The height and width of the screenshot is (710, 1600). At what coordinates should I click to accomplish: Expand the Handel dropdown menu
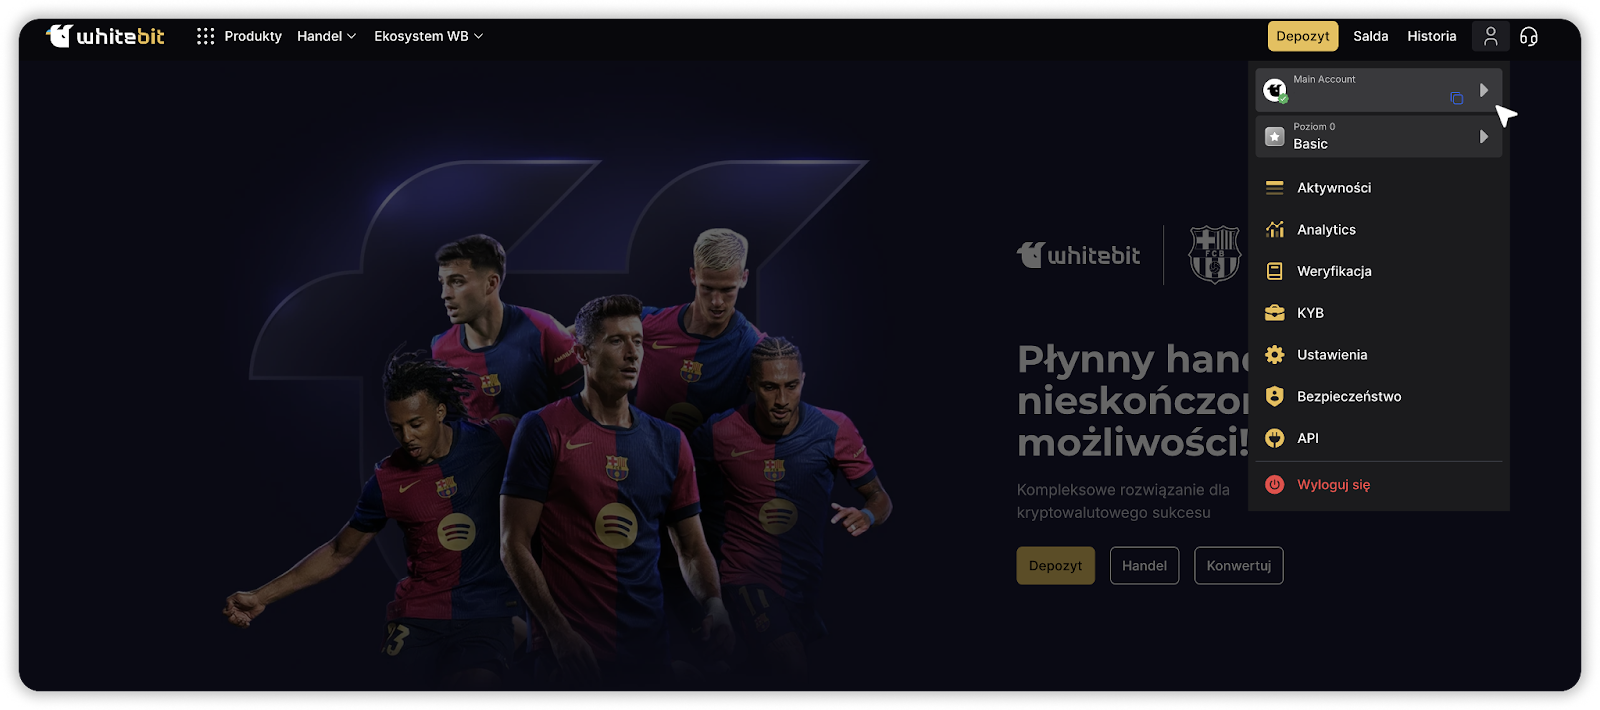pyautogui.click(x=326, y=36)
